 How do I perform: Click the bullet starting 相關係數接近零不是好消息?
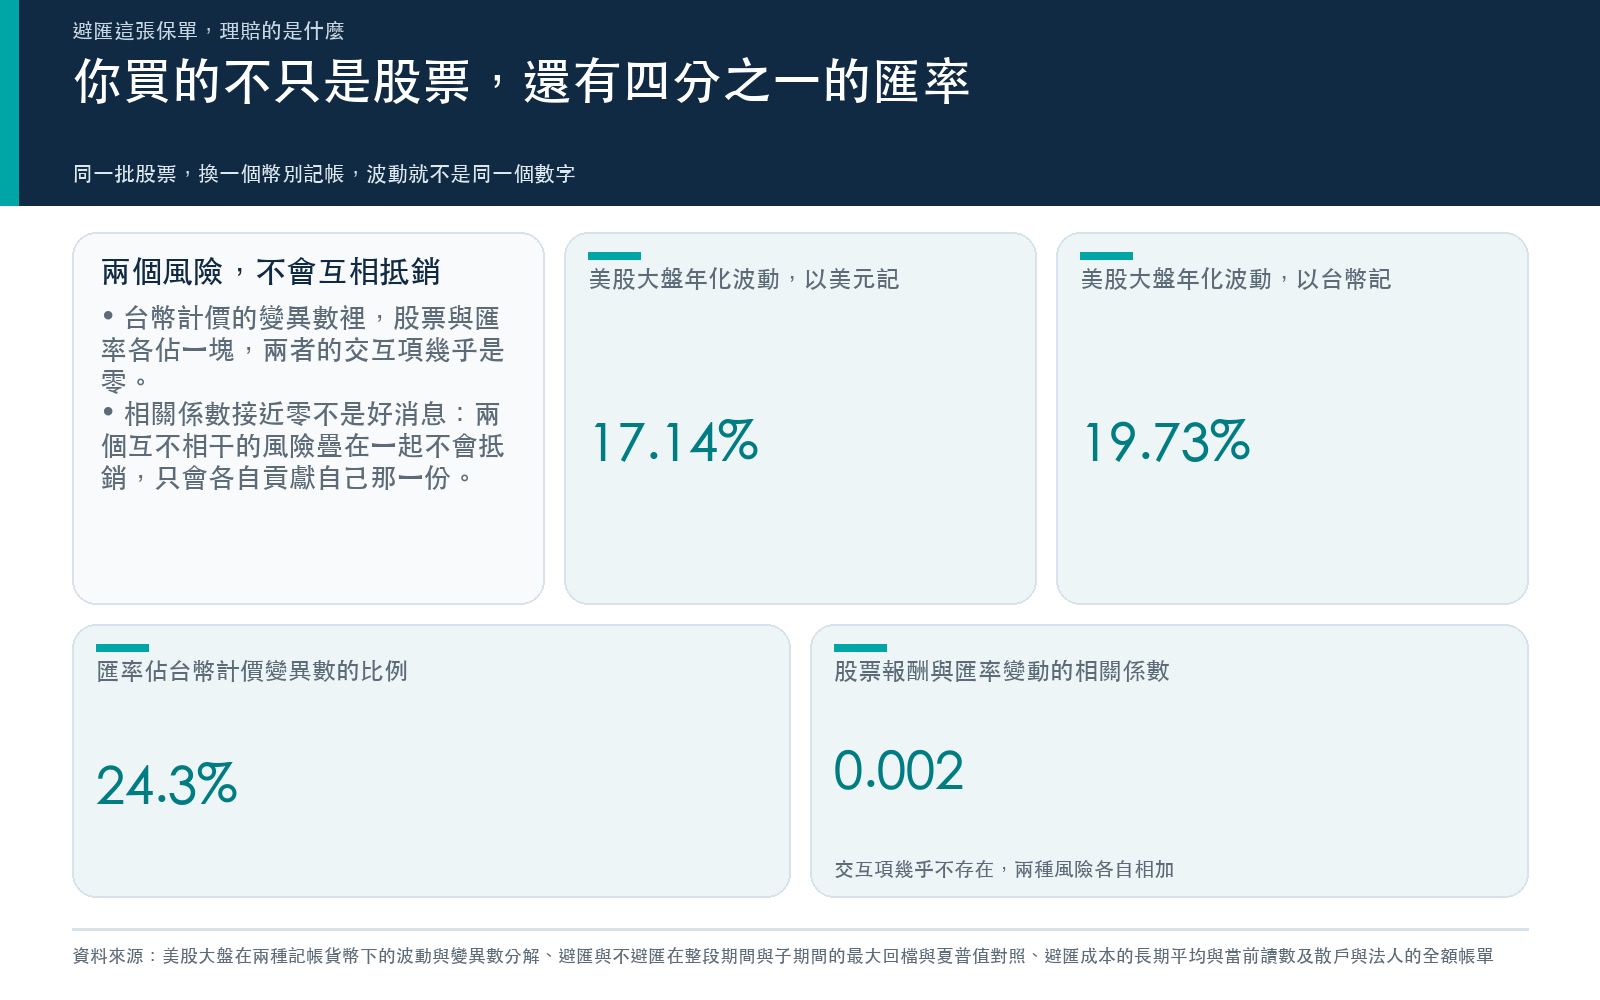pyautogui.click(x=303, y=446)
